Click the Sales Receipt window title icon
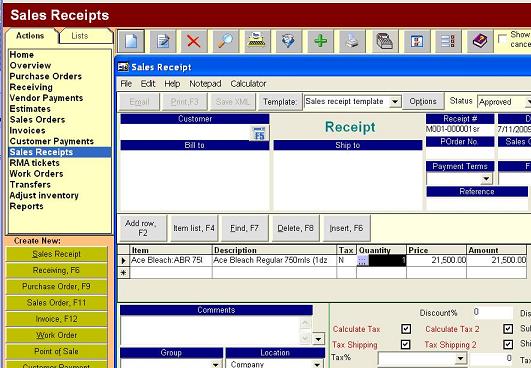531x368 pixels. [x=123, y=67]
